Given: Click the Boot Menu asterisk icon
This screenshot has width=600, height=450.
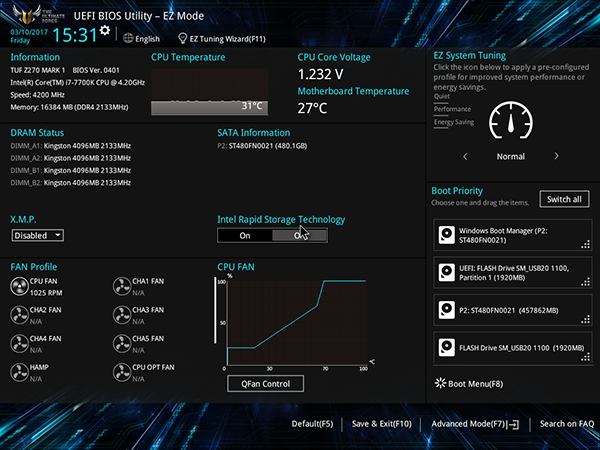Looking at the screenshot, I should 440,383.
